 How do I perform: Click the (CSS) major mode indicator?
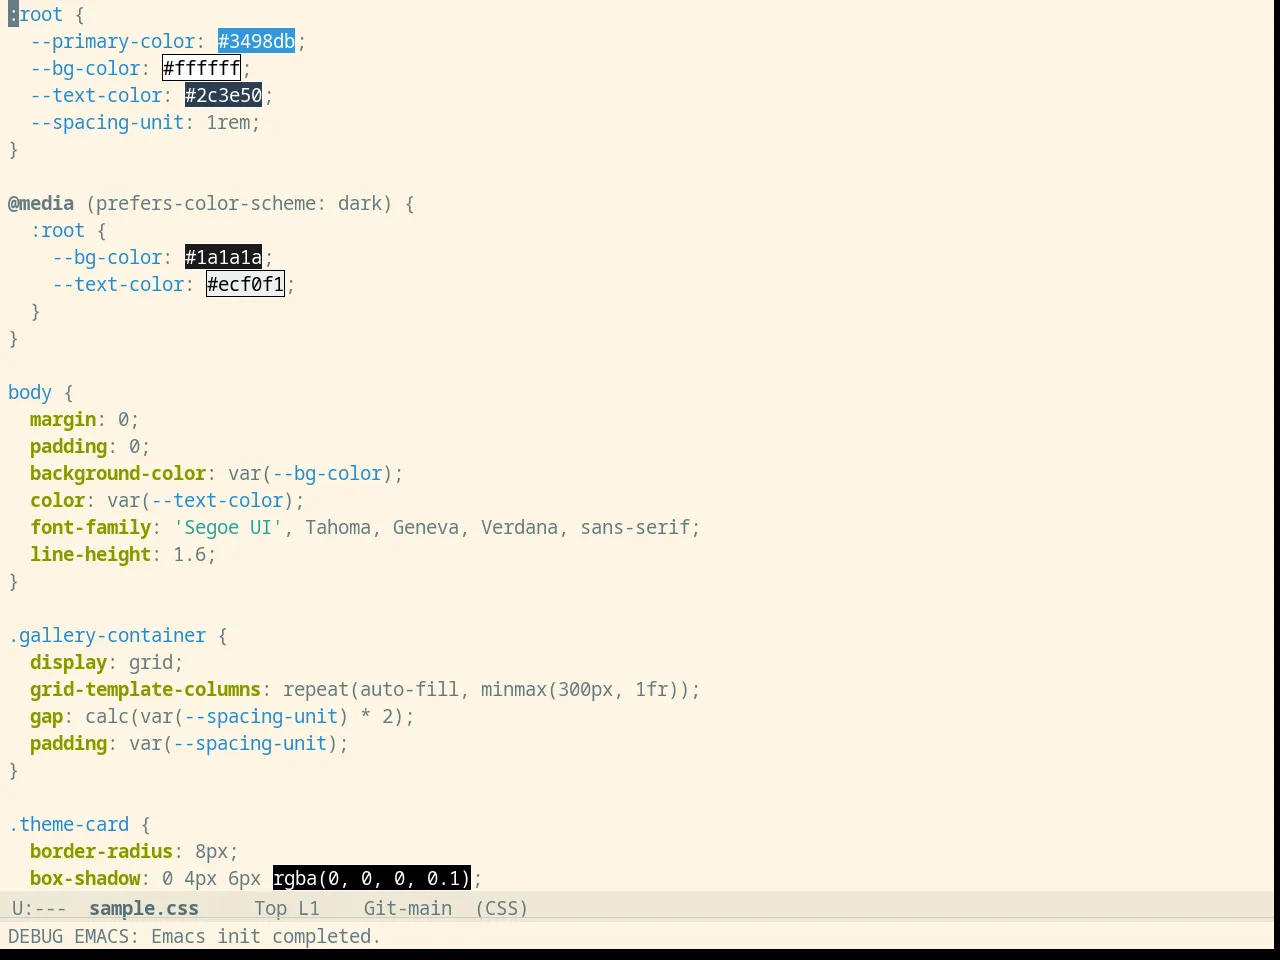[x=501, y=908]
